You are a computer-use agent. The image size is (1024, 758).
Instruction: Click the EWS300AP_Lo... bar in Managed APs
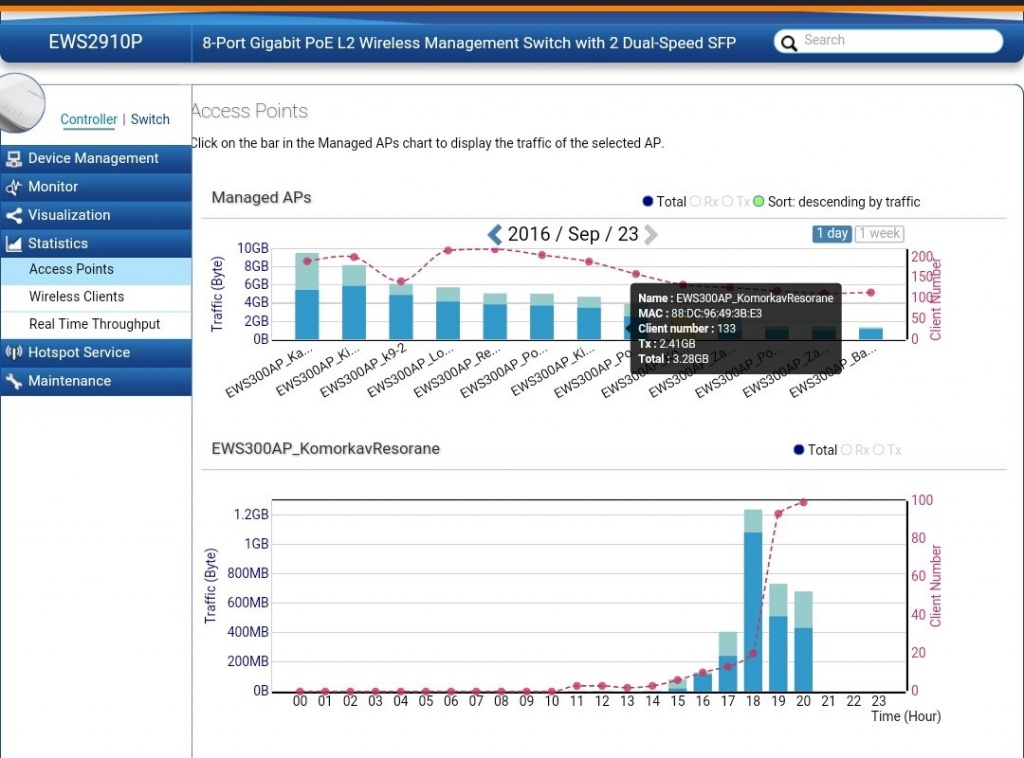point(448,313)
